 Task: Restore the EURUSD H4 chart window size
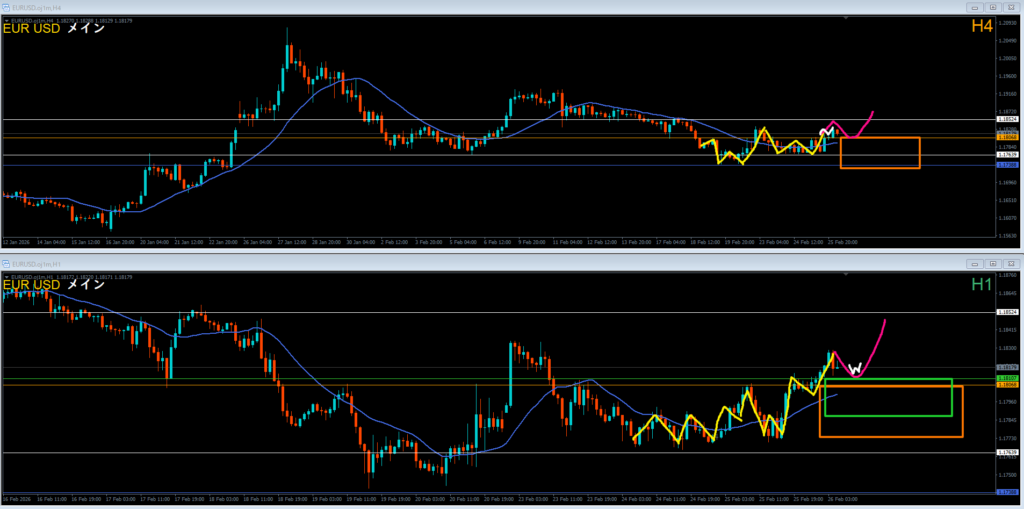pos(993,7)
